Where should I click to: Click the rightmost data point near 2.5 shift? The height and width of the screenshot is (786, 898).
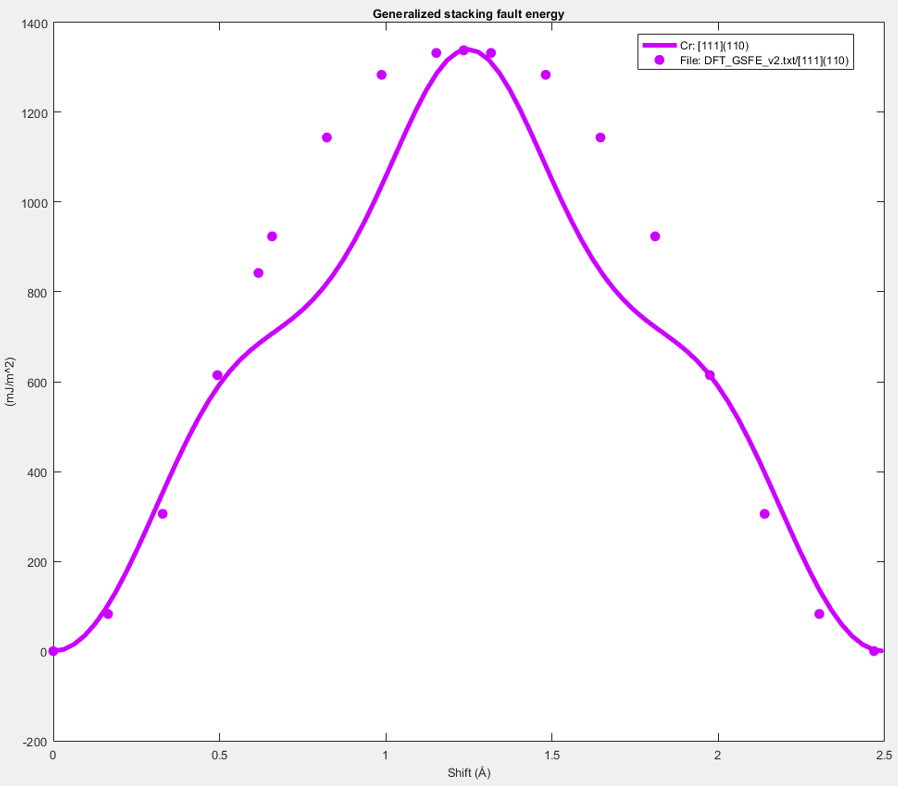click(x=874, y=651)
